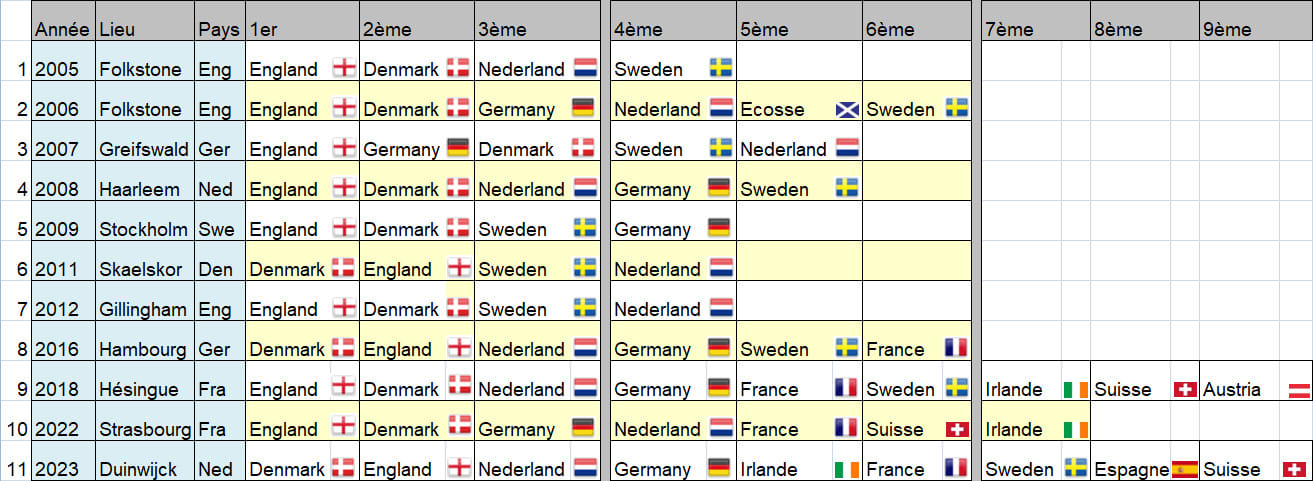This screenshot has width=1313, height=481.
Task: Click Netherlands flag in 2023 3ème cell
Action: (x=586, y=468)
